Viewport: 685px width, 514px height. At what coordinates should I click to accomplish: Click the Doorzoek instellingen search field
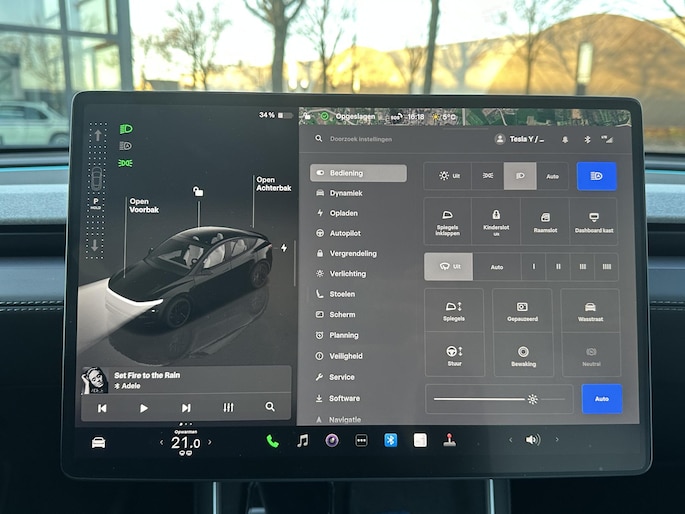pos(400,139)
